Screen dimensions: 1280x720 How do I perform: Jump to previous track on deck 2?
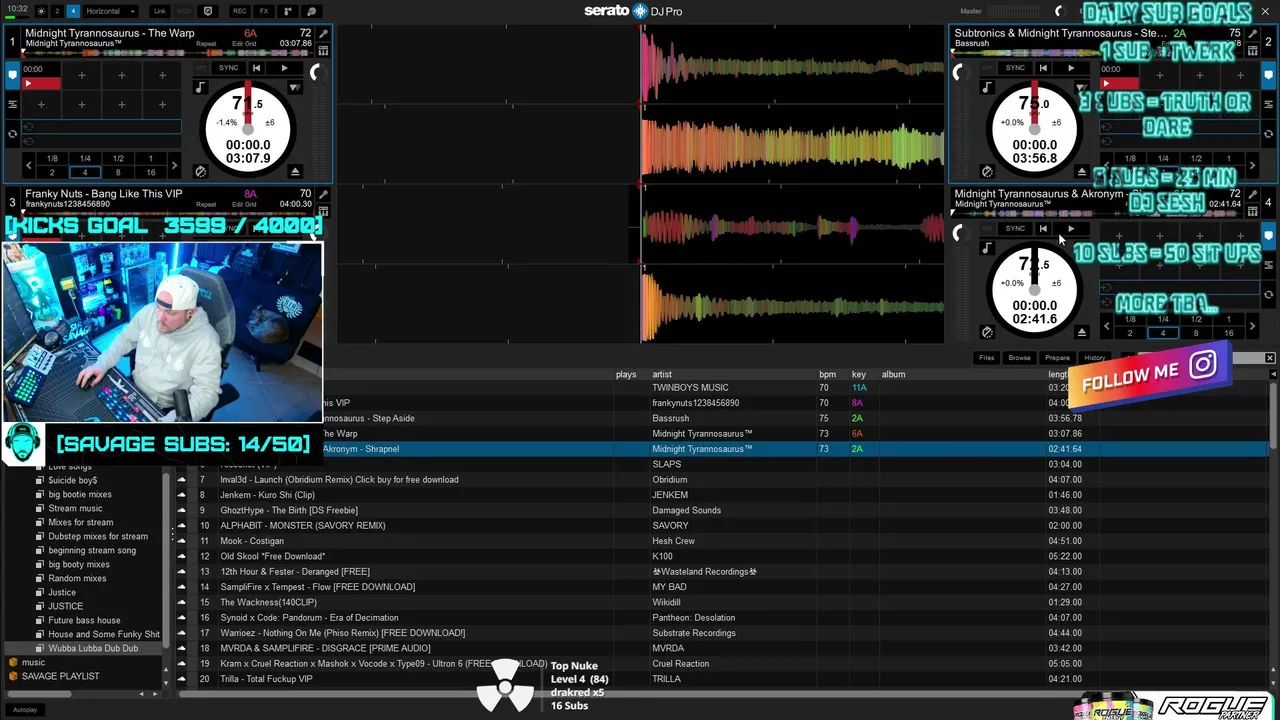click(1043, 68)
